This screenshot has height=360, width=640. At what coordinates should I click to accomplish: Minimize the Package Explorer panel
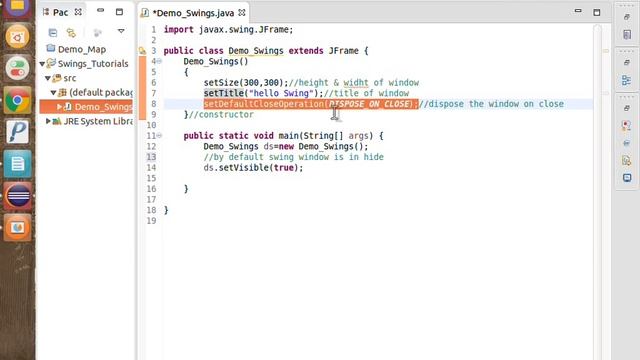tap(100, 10)
